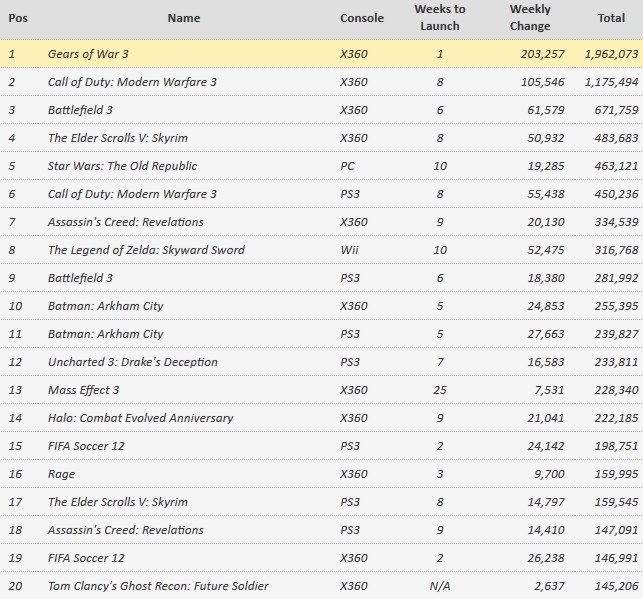Click the Console column header
643x599 pixels.
pos(361,18)
